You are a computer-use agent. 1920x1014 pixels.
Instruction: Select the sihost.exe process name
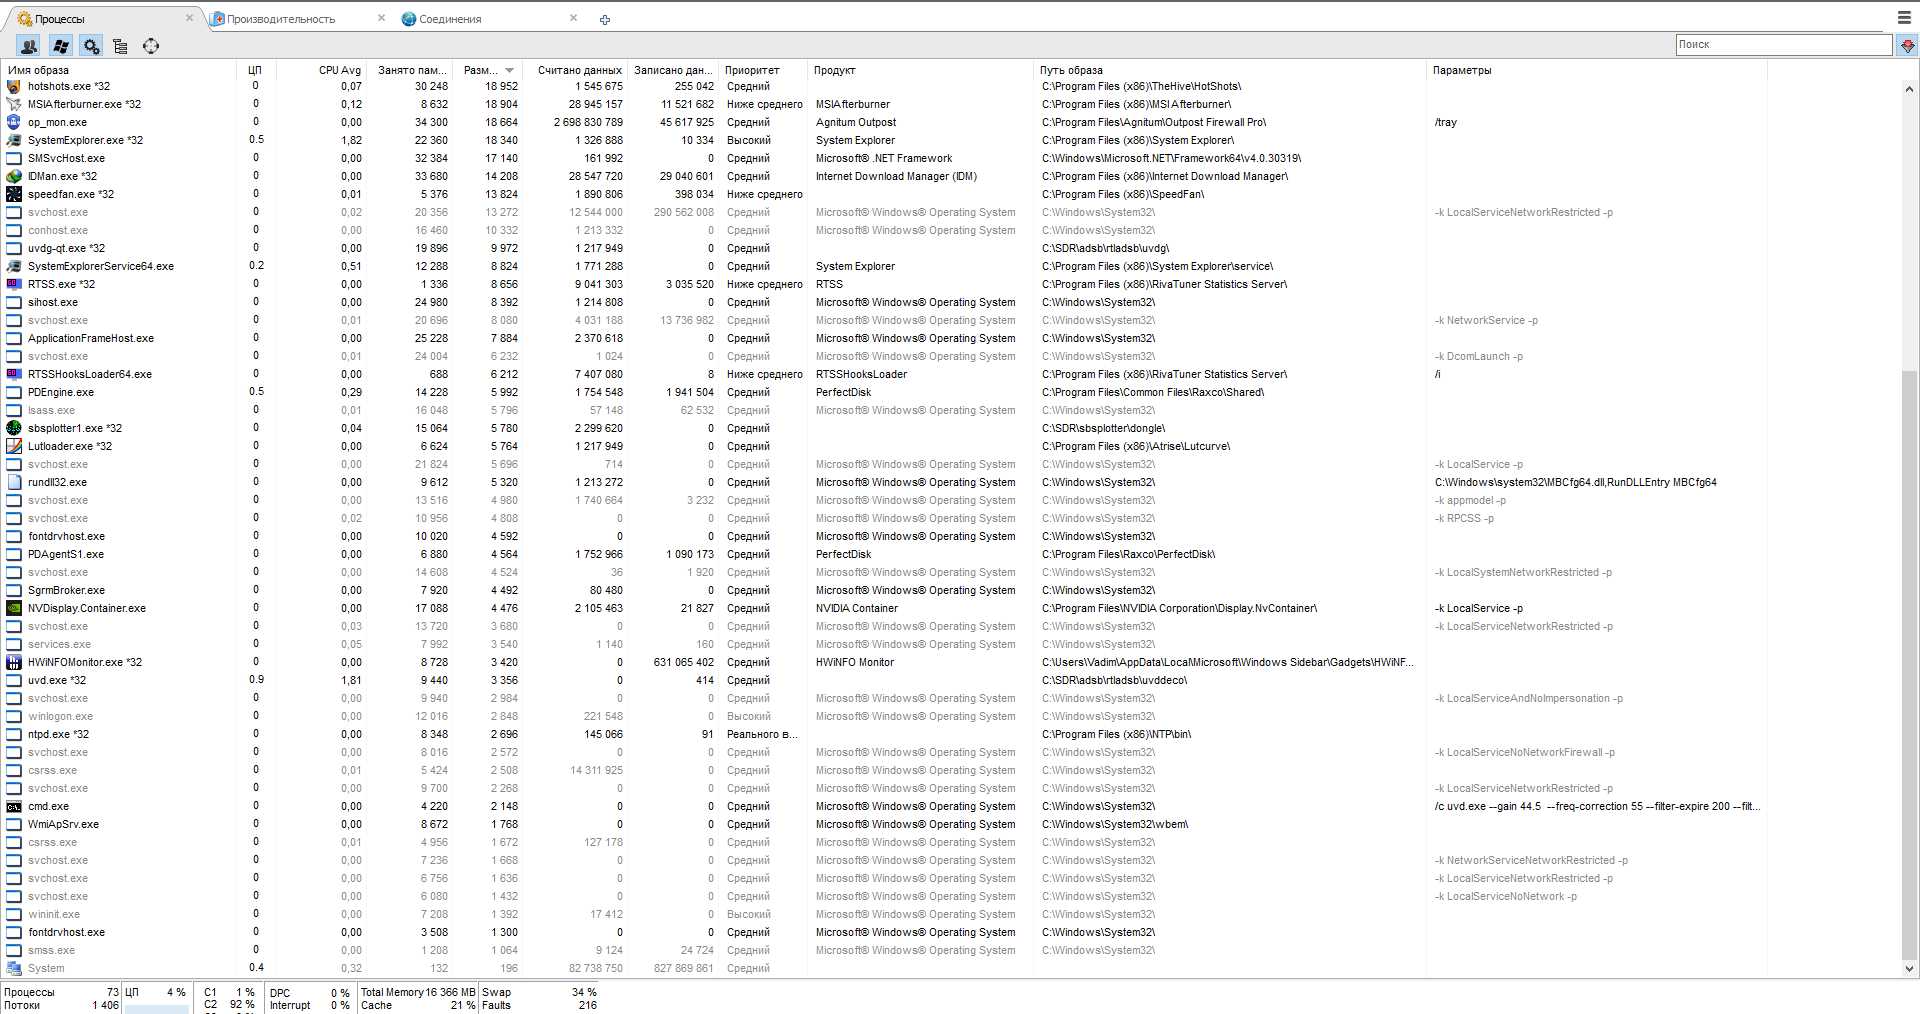(x=53, y=302)
